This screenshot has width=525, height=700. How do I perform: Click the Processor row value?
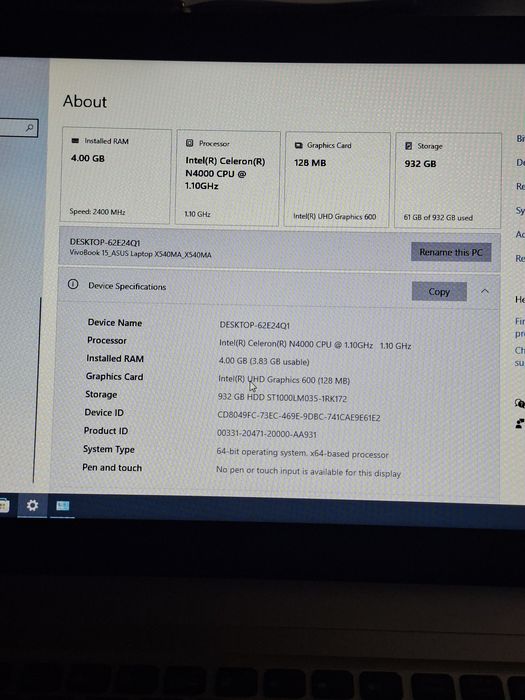(315, 345)
